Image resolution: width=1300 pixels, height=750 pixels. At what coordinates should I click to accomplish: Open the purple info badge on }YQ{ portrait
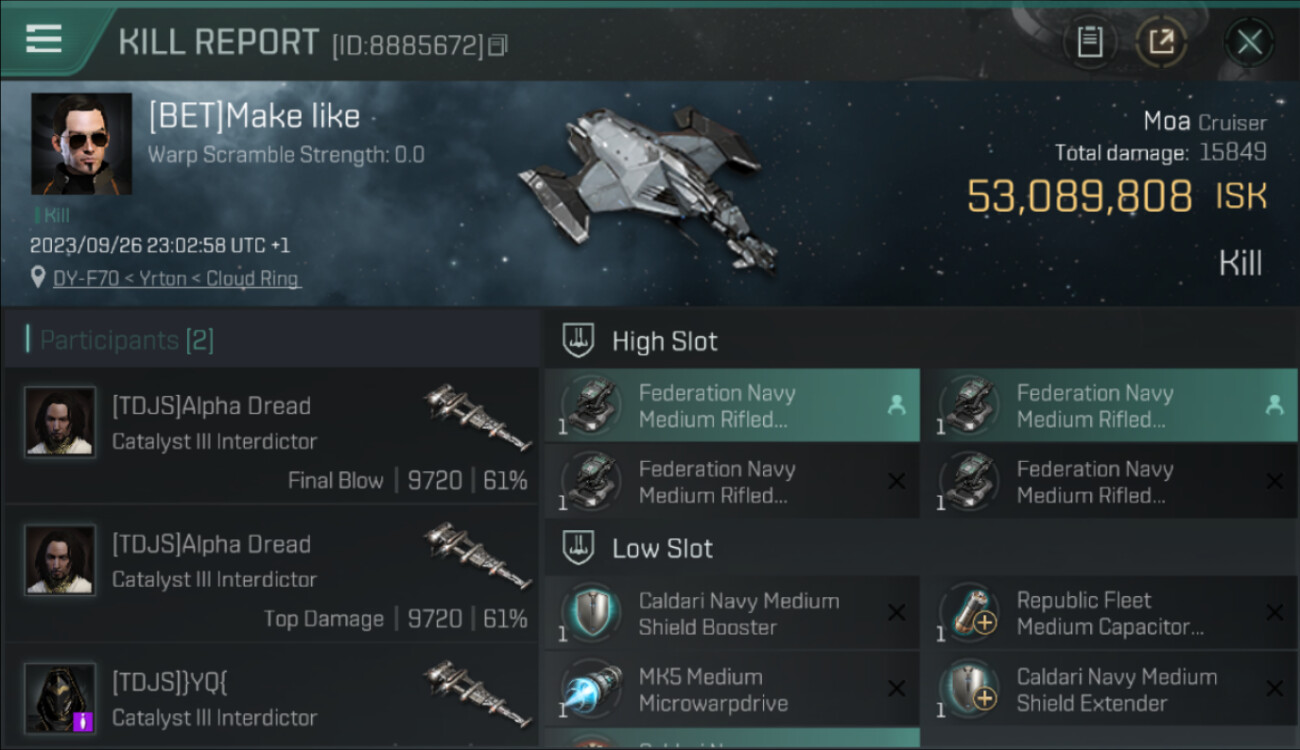point(83,720)
